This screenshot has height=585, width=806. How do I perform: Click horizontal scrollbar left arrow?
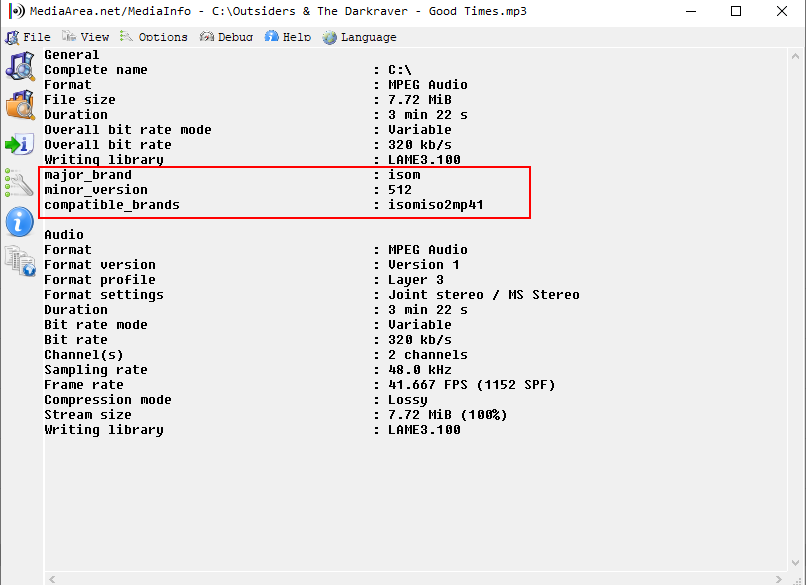[x=52, y=579]
